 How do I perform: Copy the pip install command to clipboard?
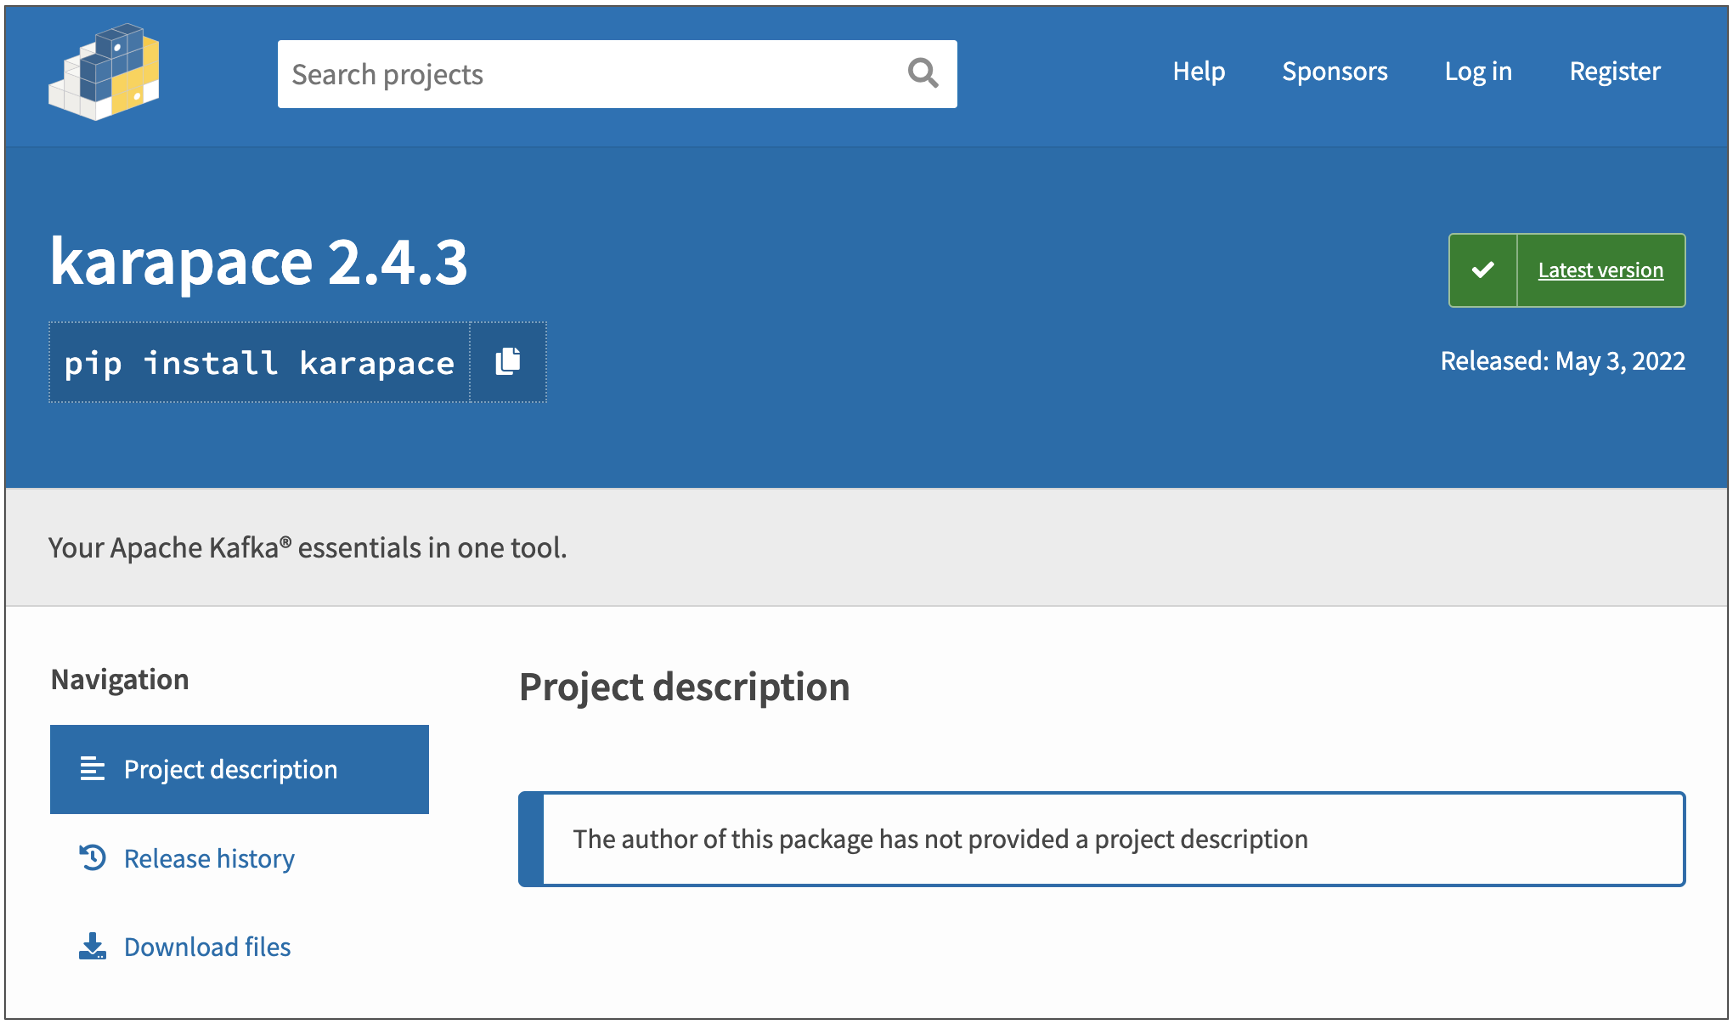pos(508,362)
